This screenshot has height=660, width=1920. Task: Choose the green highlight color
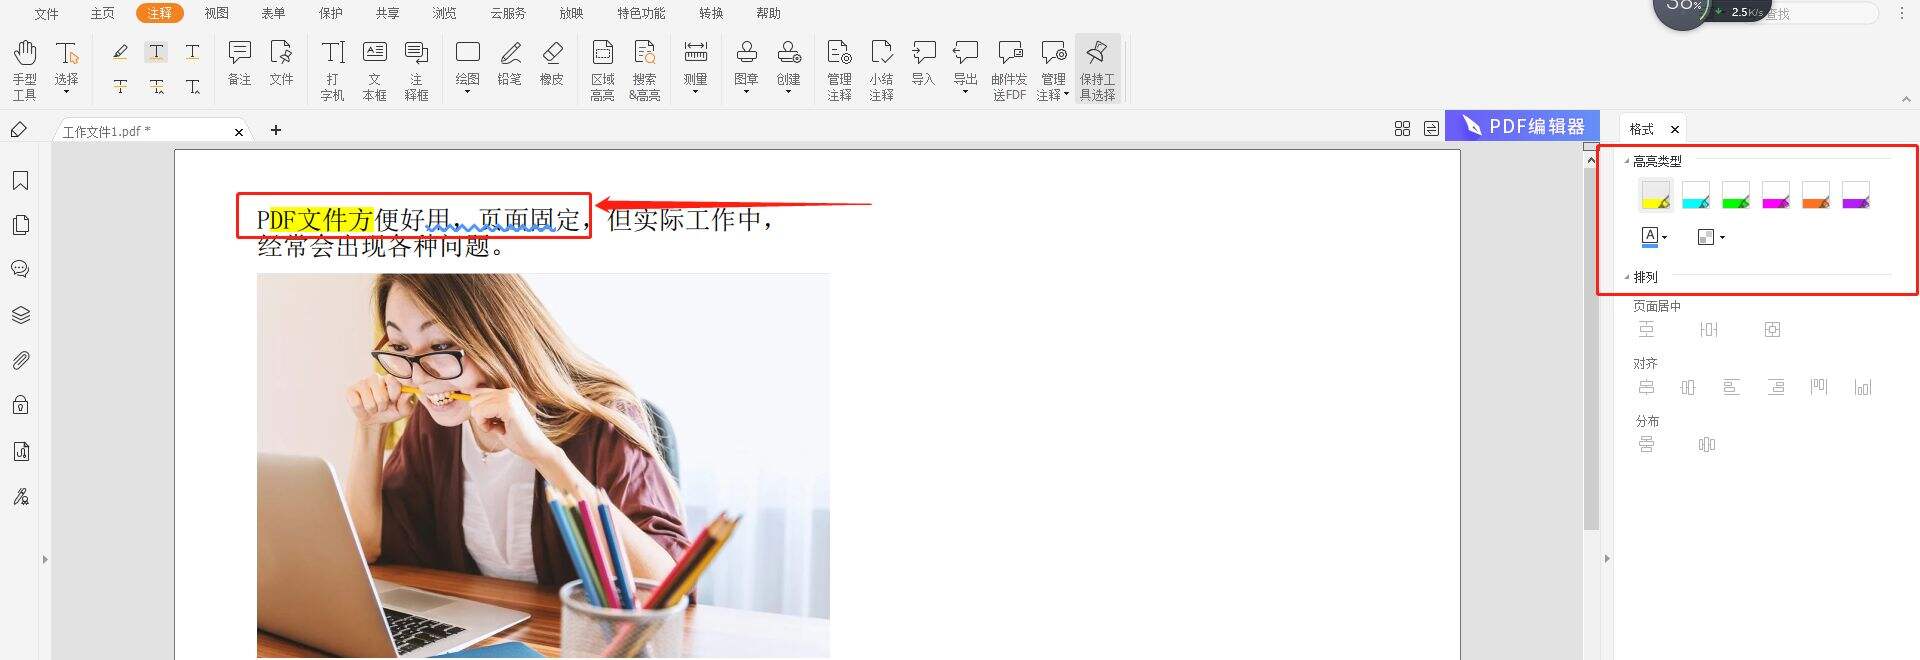click(x=1736, y=195)
